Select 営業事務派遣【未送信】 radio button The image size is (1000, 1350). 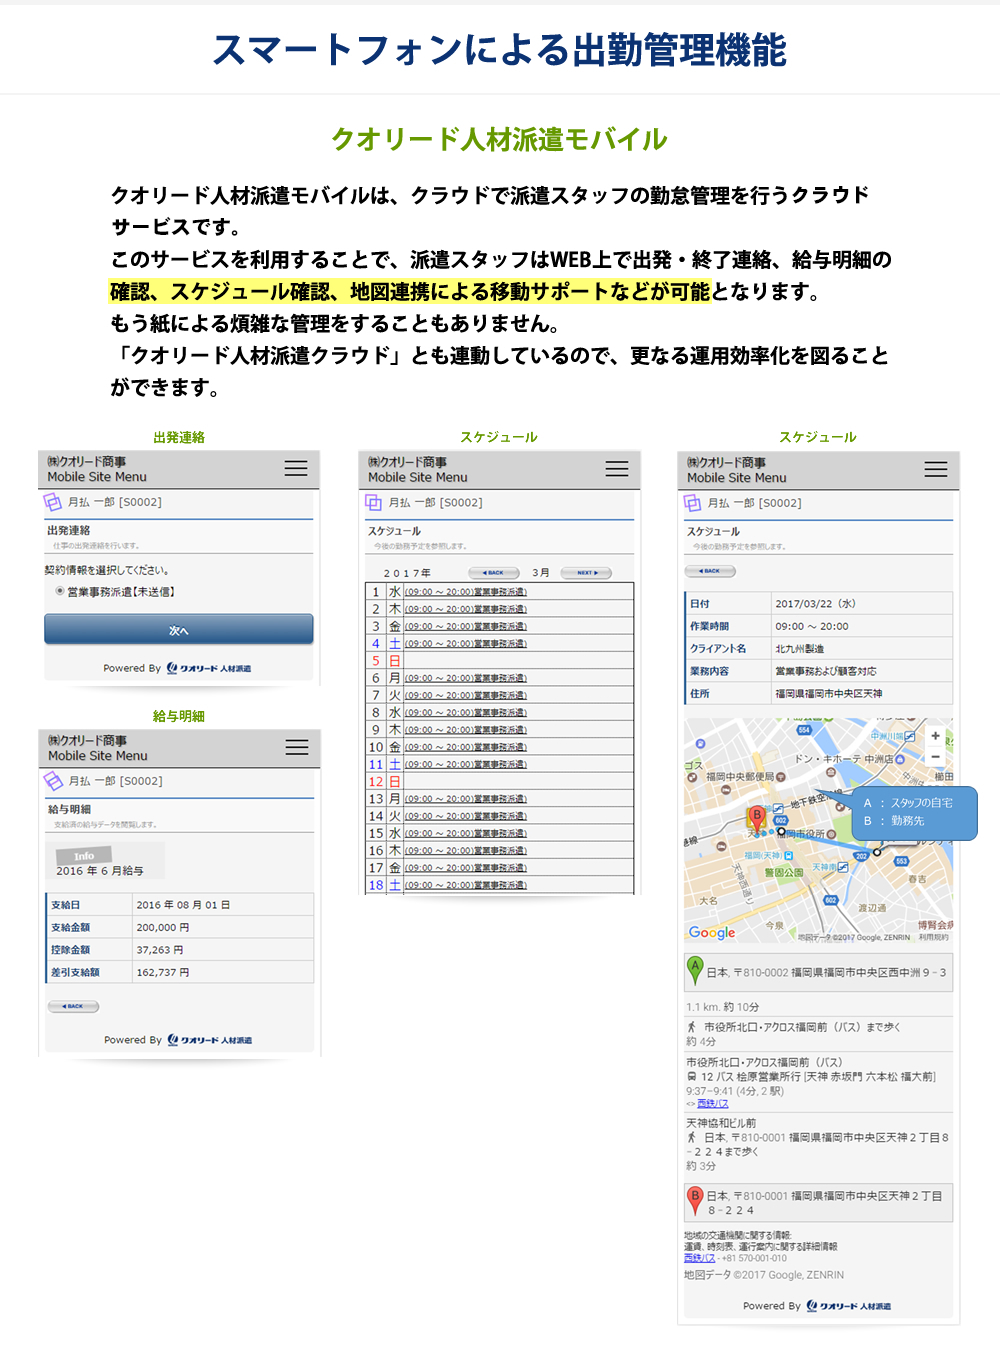click(x=60, y=591)
